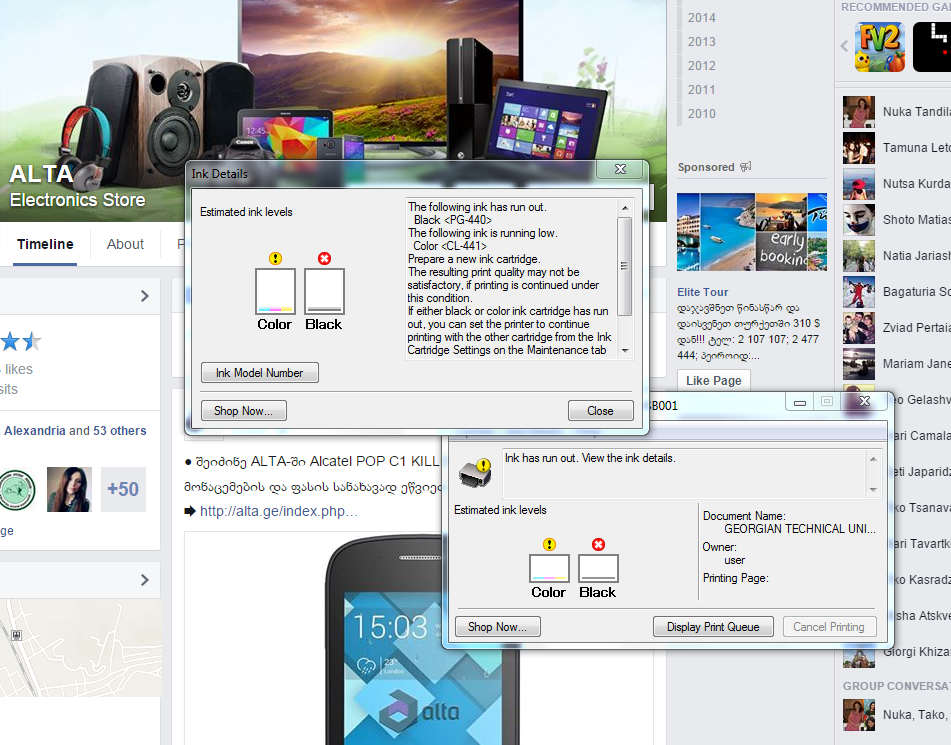
Task: Click the yellow warning icon above Color in status monitor
Action: click(549, 545)
